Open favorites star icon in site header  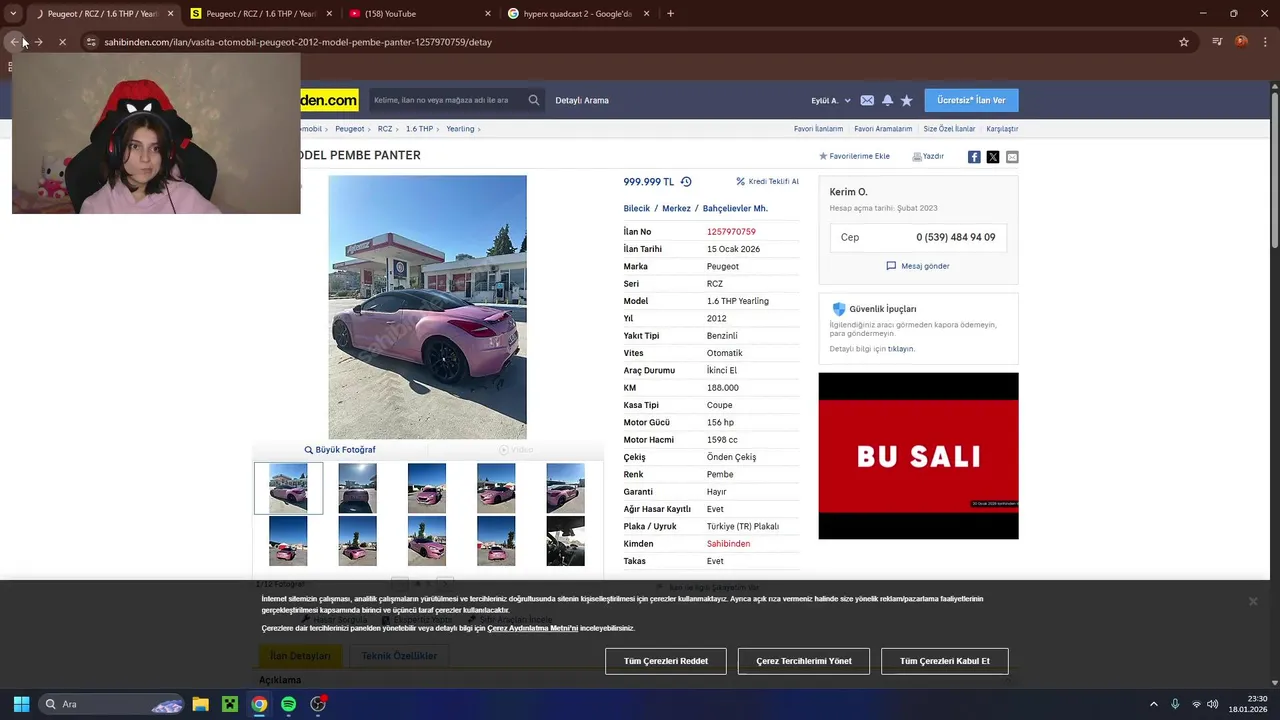[x=906, y=100]
